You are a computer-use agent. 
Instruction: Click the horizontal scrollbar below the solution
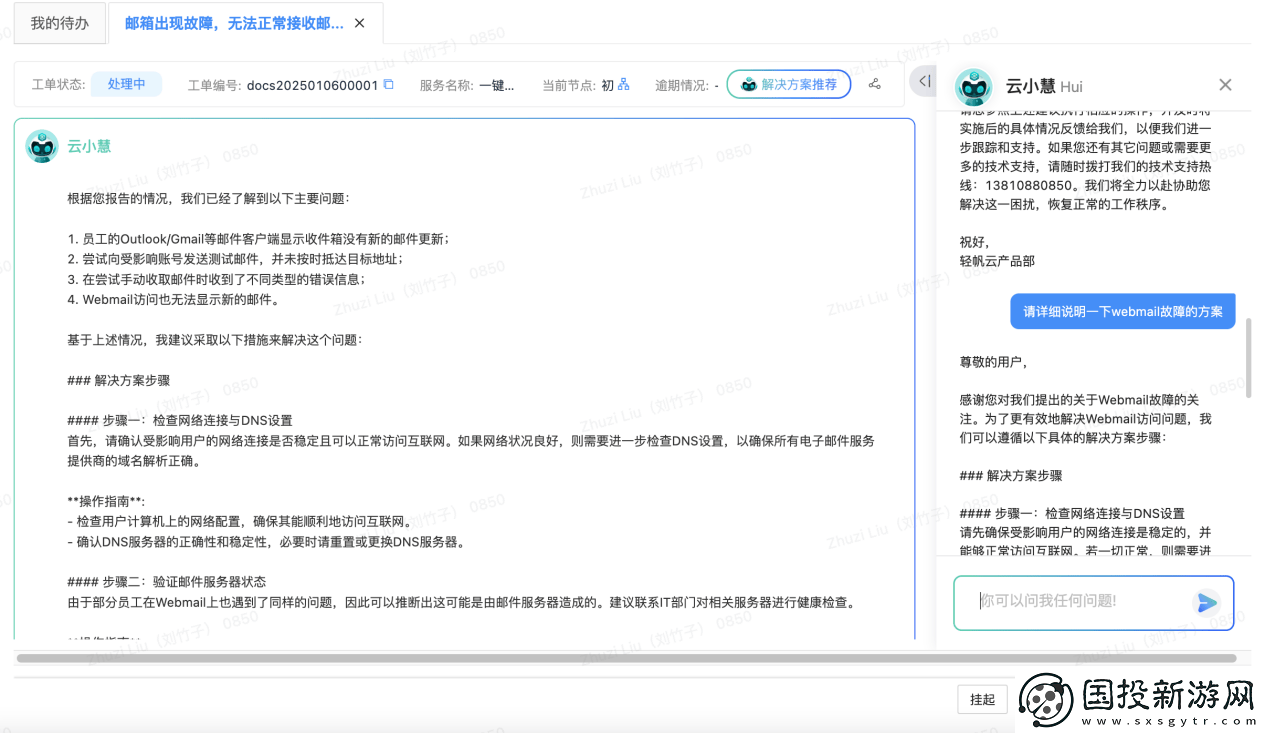tap(626, 659)
